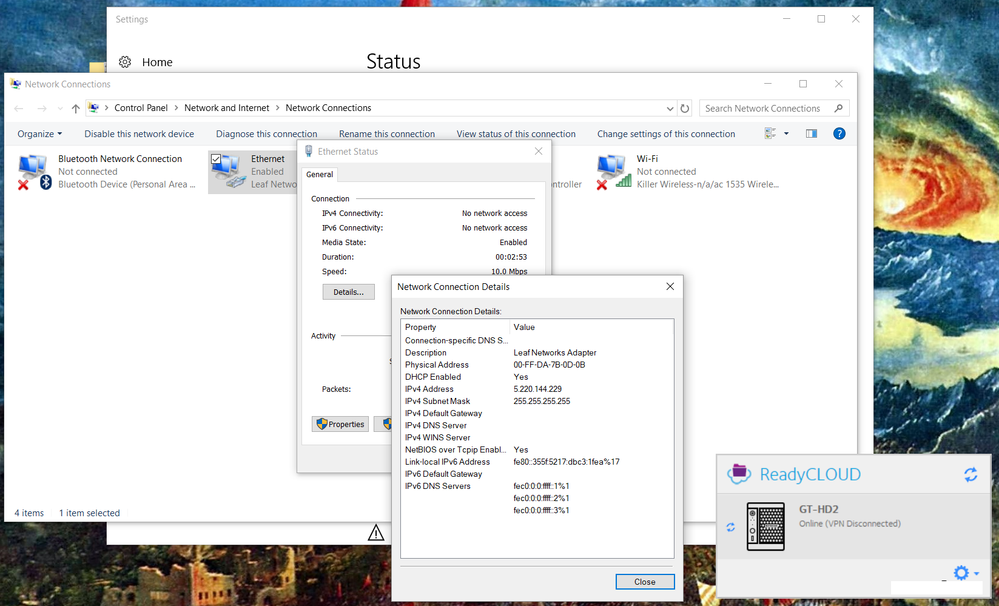999x606 pixels.
Task: Click the small sync icon beside GT-HD2
Action: [730, 527]
